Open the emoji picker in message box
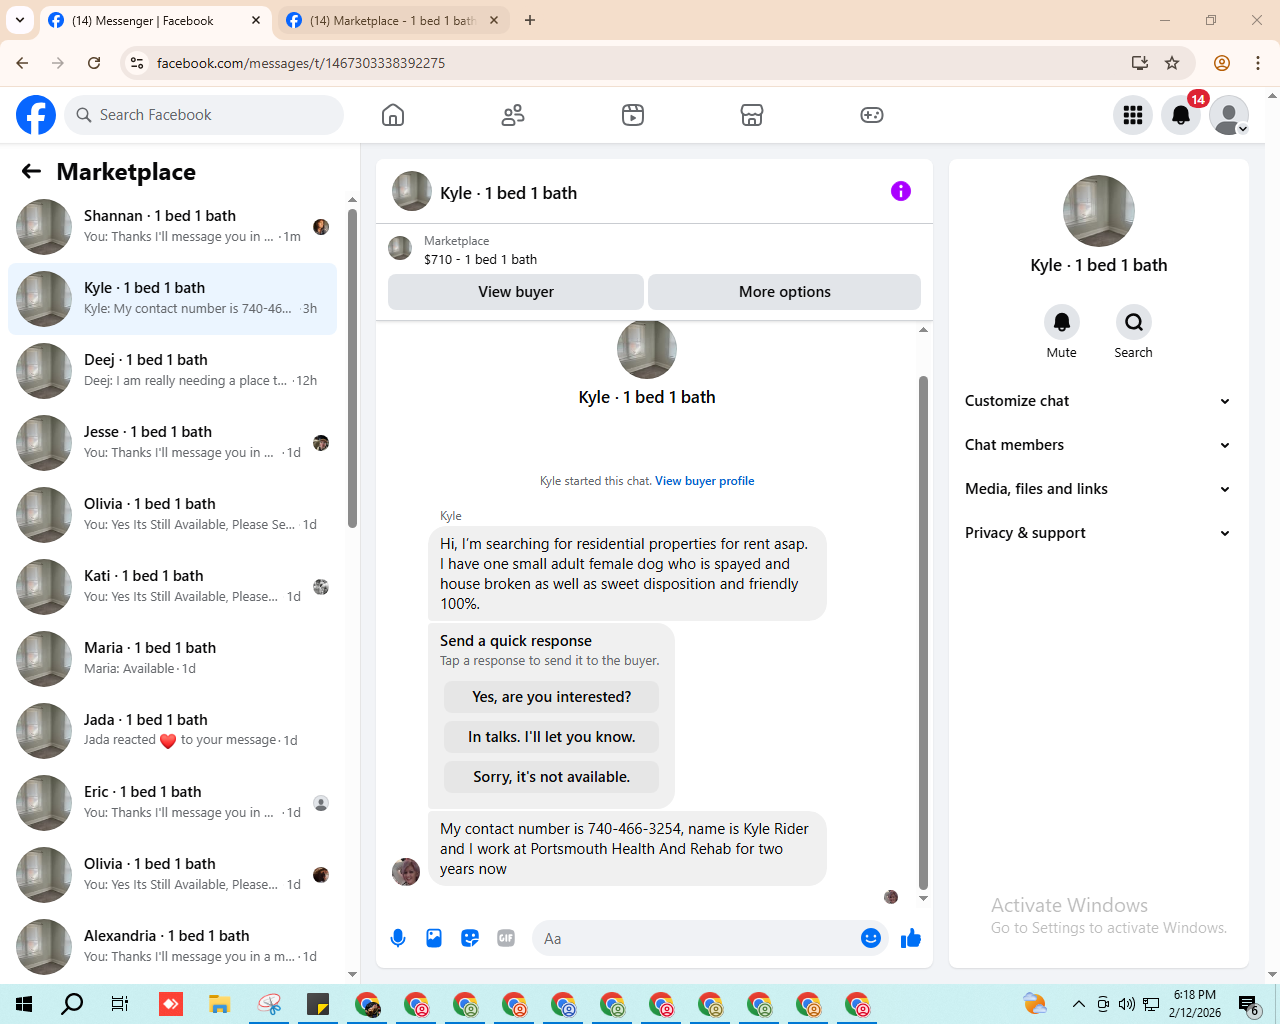The height and width of the screenshot is (1024, 1280). (x=871, y=938)
